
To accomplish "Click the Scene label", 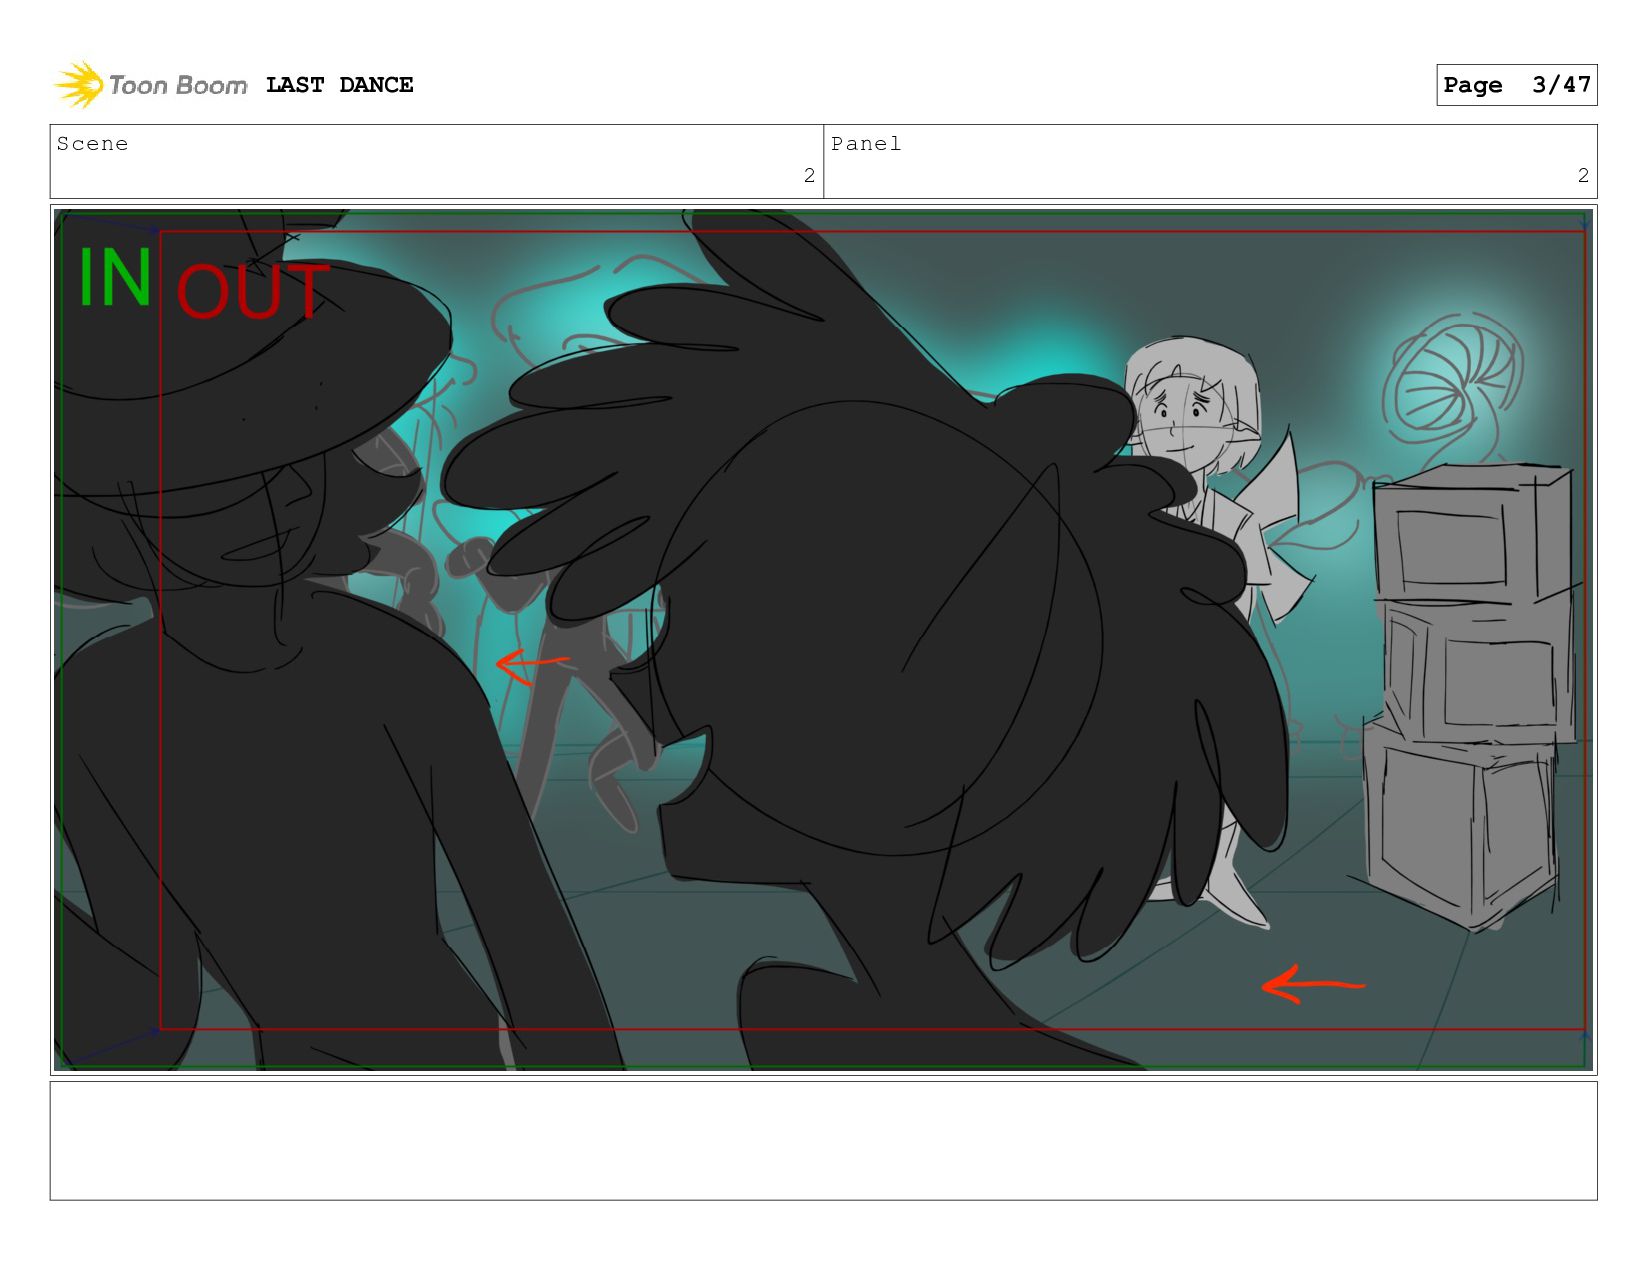I will coord(92,144).
